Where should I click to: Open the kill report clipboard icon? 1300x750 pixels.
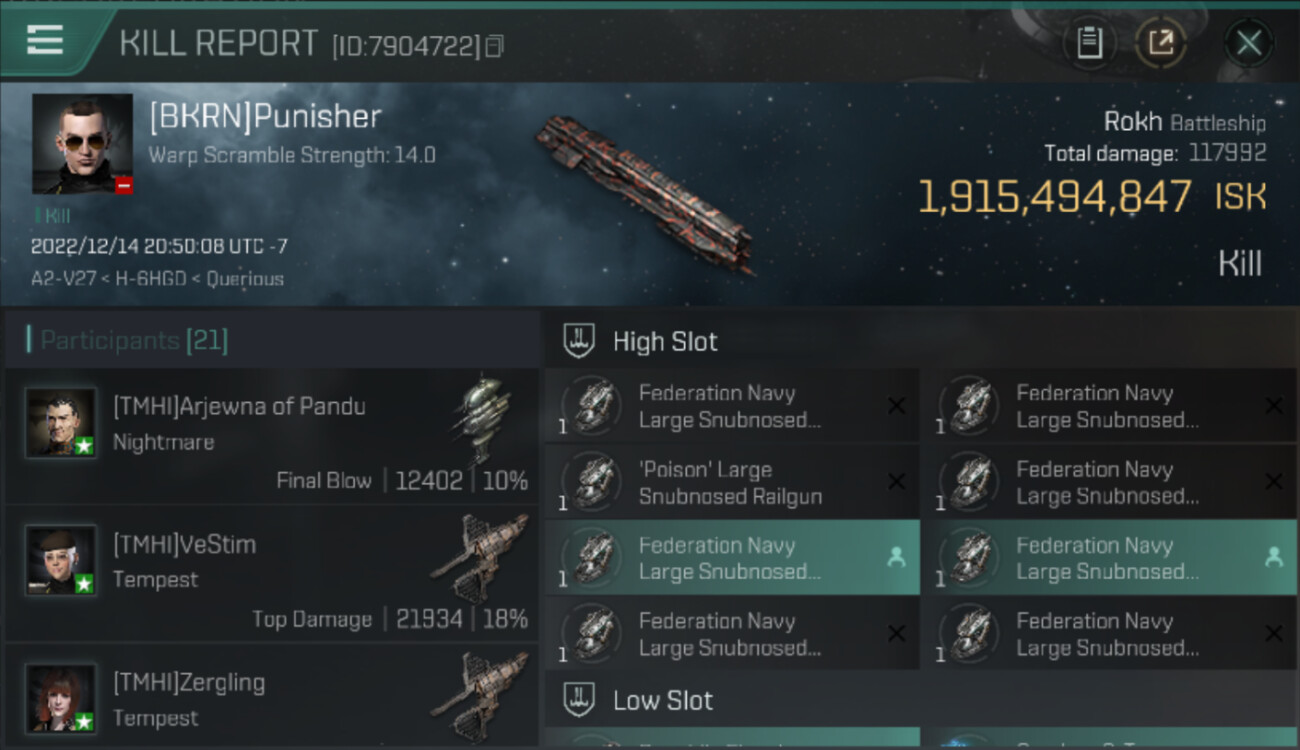coord(1089,43)
